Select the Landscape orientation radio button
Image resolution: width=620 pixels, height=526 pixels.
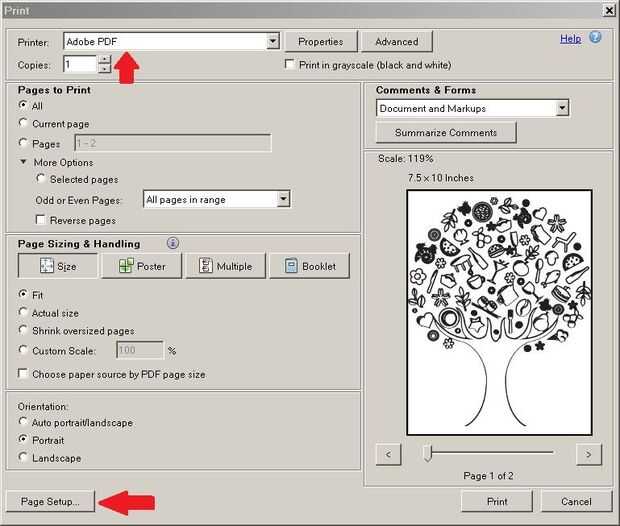coord(23,458)
